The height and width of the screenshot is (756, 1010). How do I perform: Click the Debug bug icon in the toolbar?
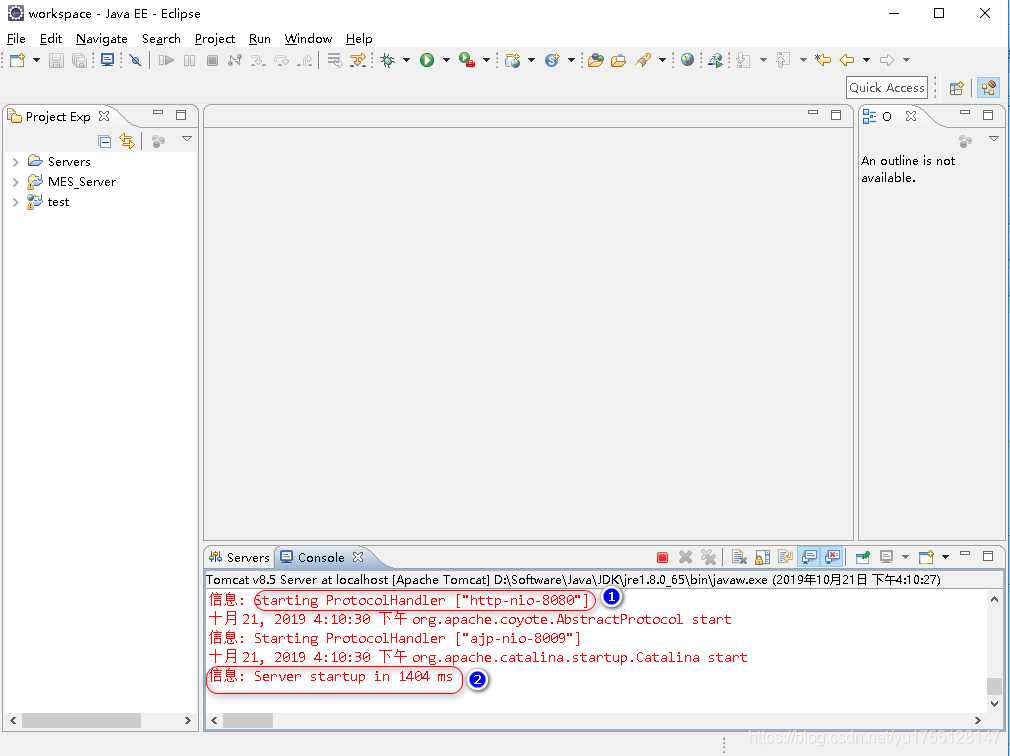pos(388,61)
